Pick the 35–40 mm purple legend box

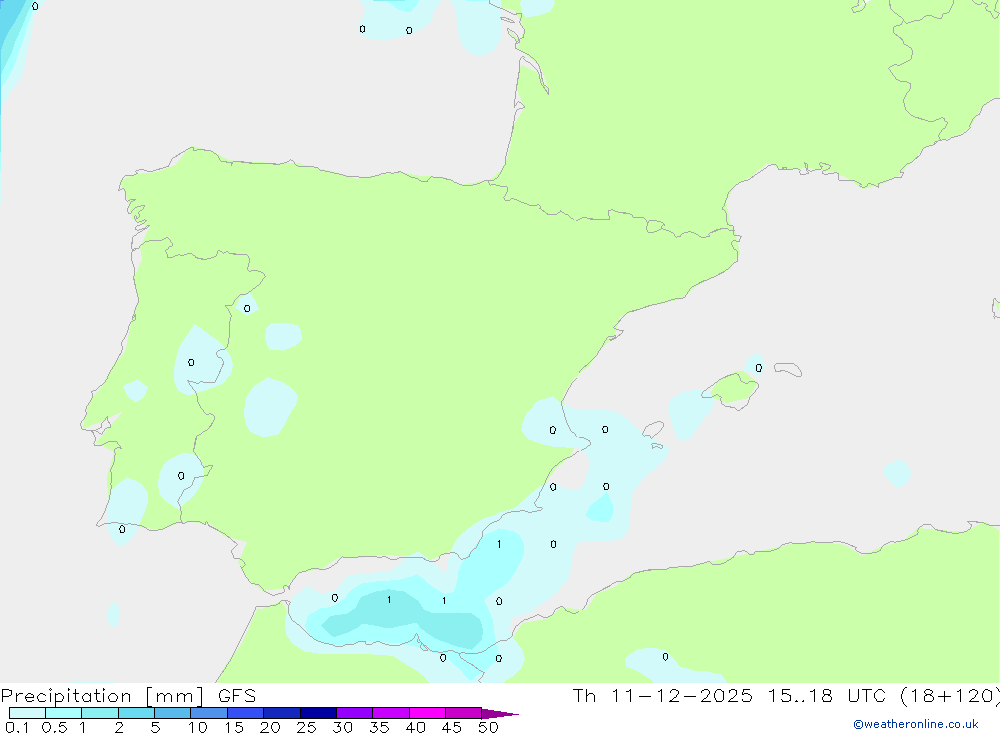point(391,713)
